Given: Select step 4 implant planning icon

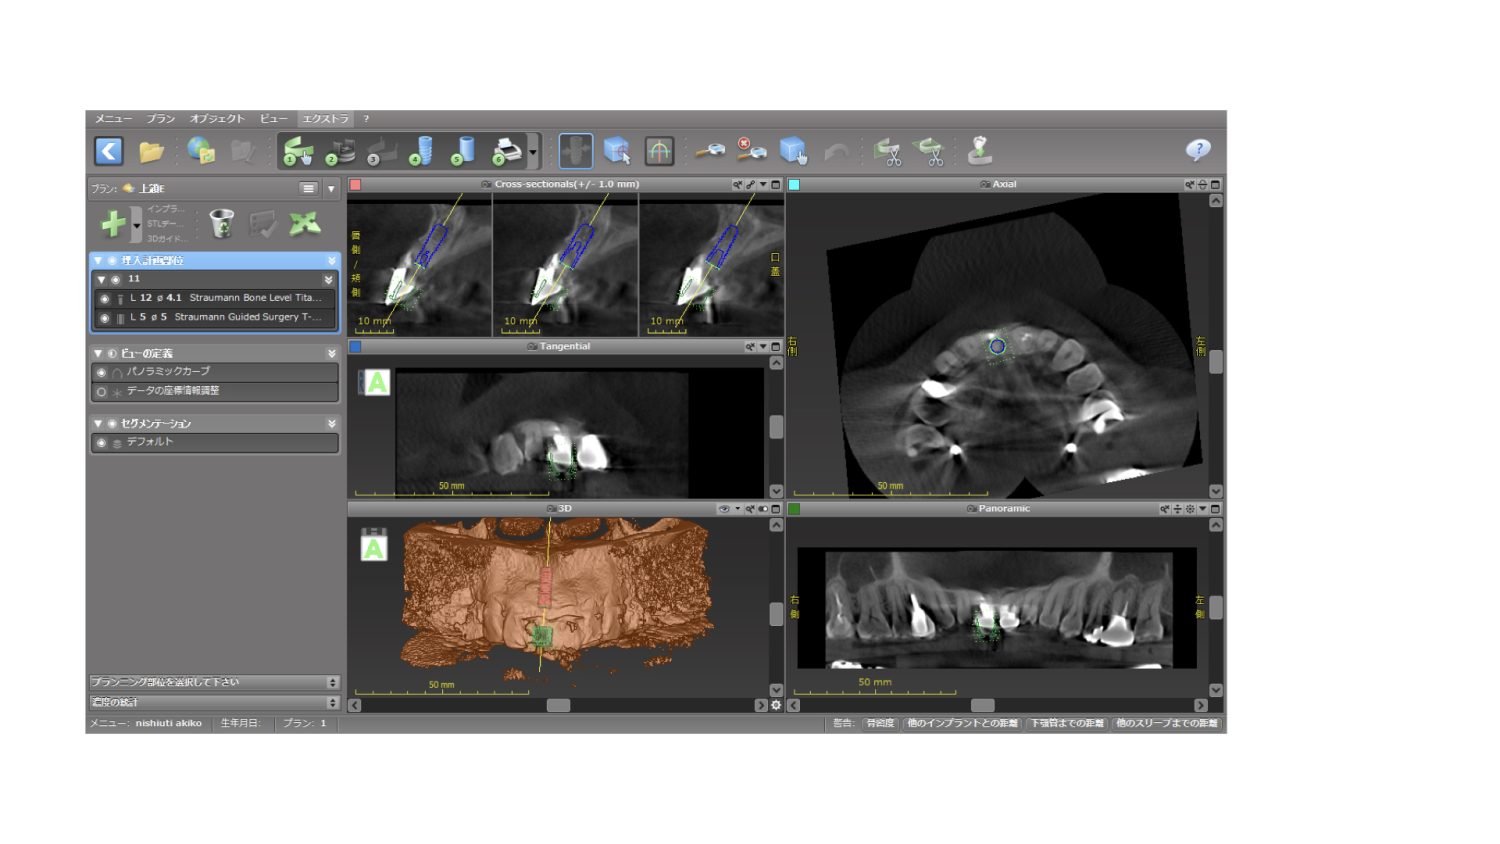Looking at the screenshot, I should click(x=422, y=151).
